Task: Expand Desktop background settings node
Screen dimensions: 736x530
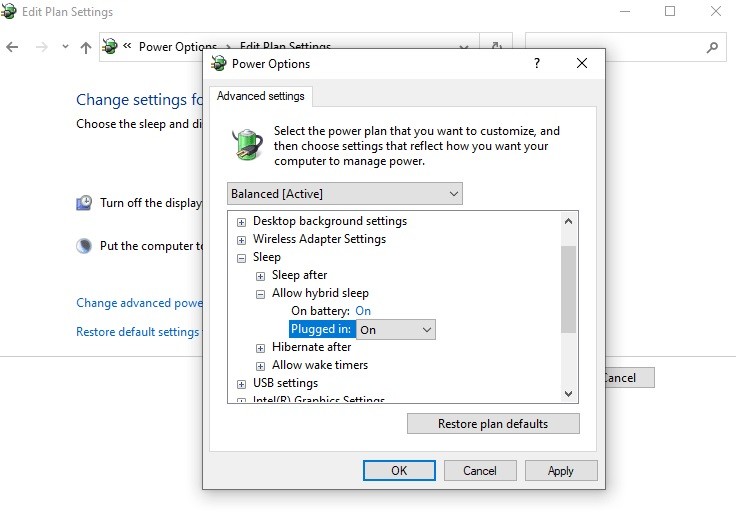Action: (x=241, y=222)
